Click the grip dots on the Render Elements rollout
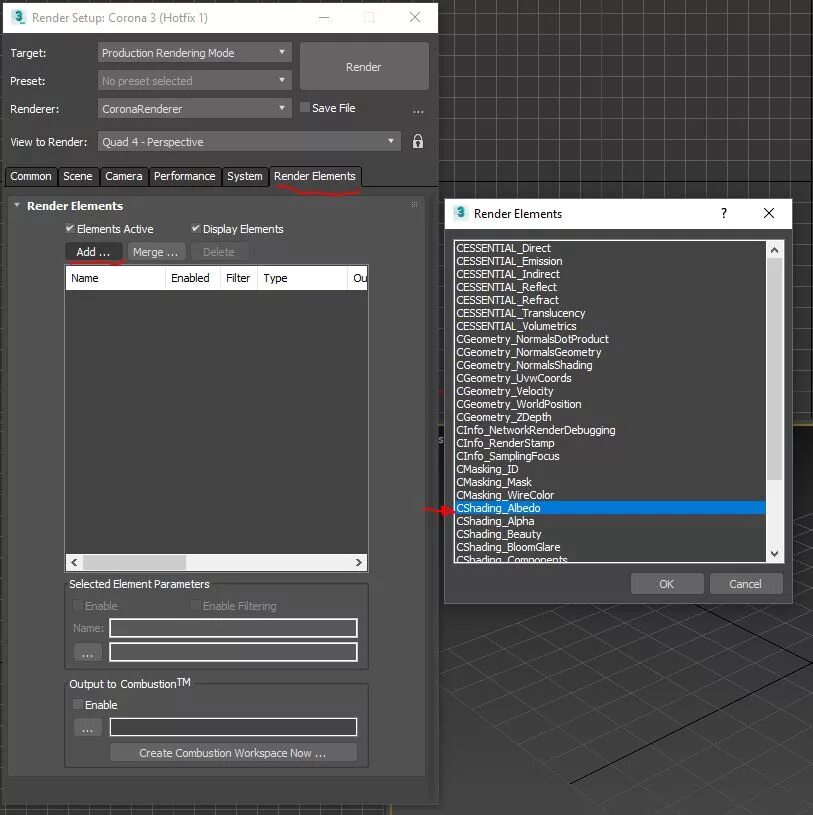The width and height of the screenshot is (813, 815). coord(413,204)
